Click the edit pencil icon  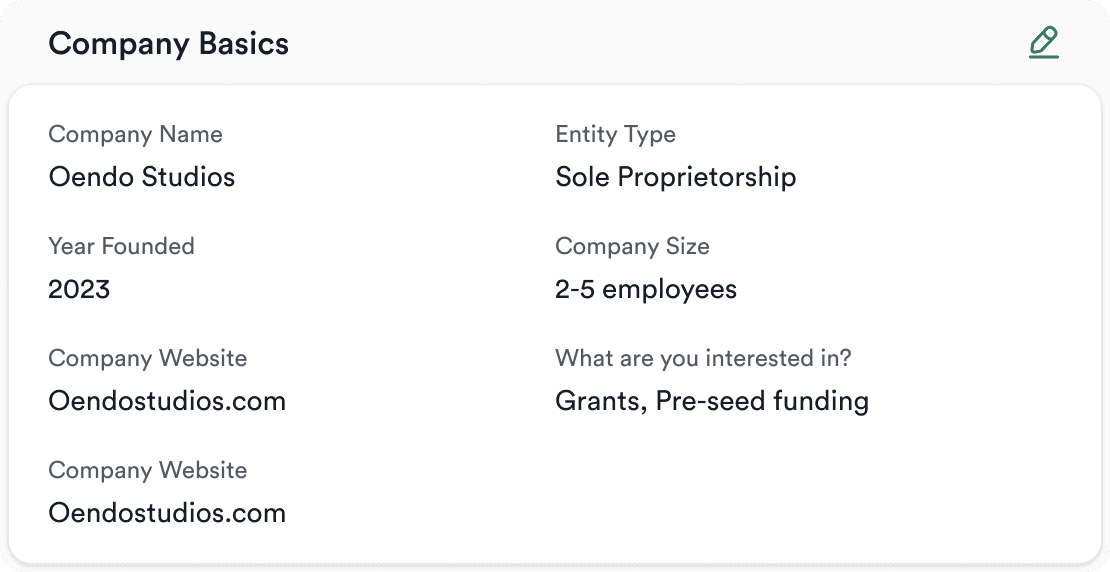pyautogui.click(x=1043, y=43)
